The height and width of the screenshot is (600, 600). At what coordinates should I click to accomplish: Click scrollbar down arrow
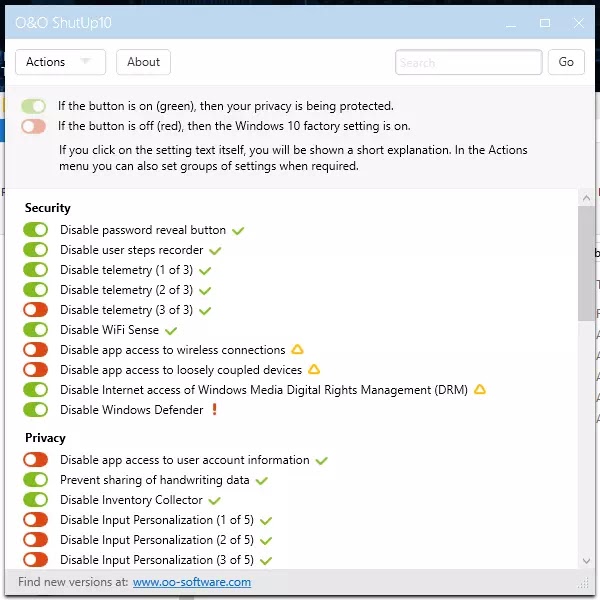tap(586, 561)
